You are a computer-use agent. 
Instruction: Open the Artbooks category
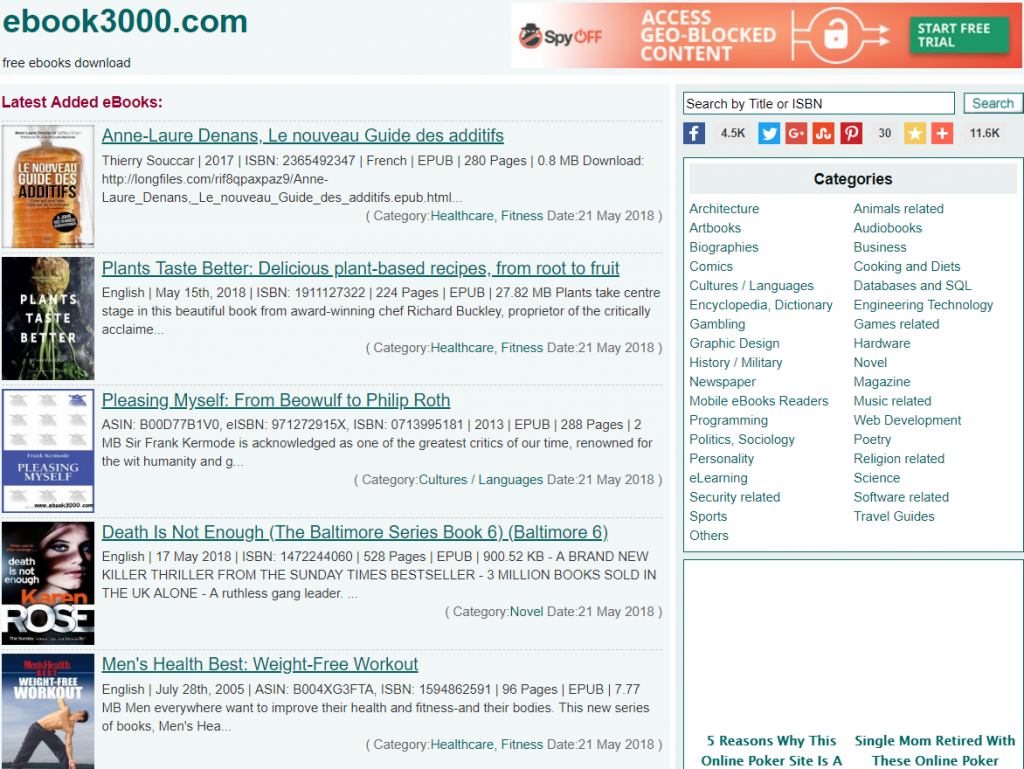pos(715,228)
